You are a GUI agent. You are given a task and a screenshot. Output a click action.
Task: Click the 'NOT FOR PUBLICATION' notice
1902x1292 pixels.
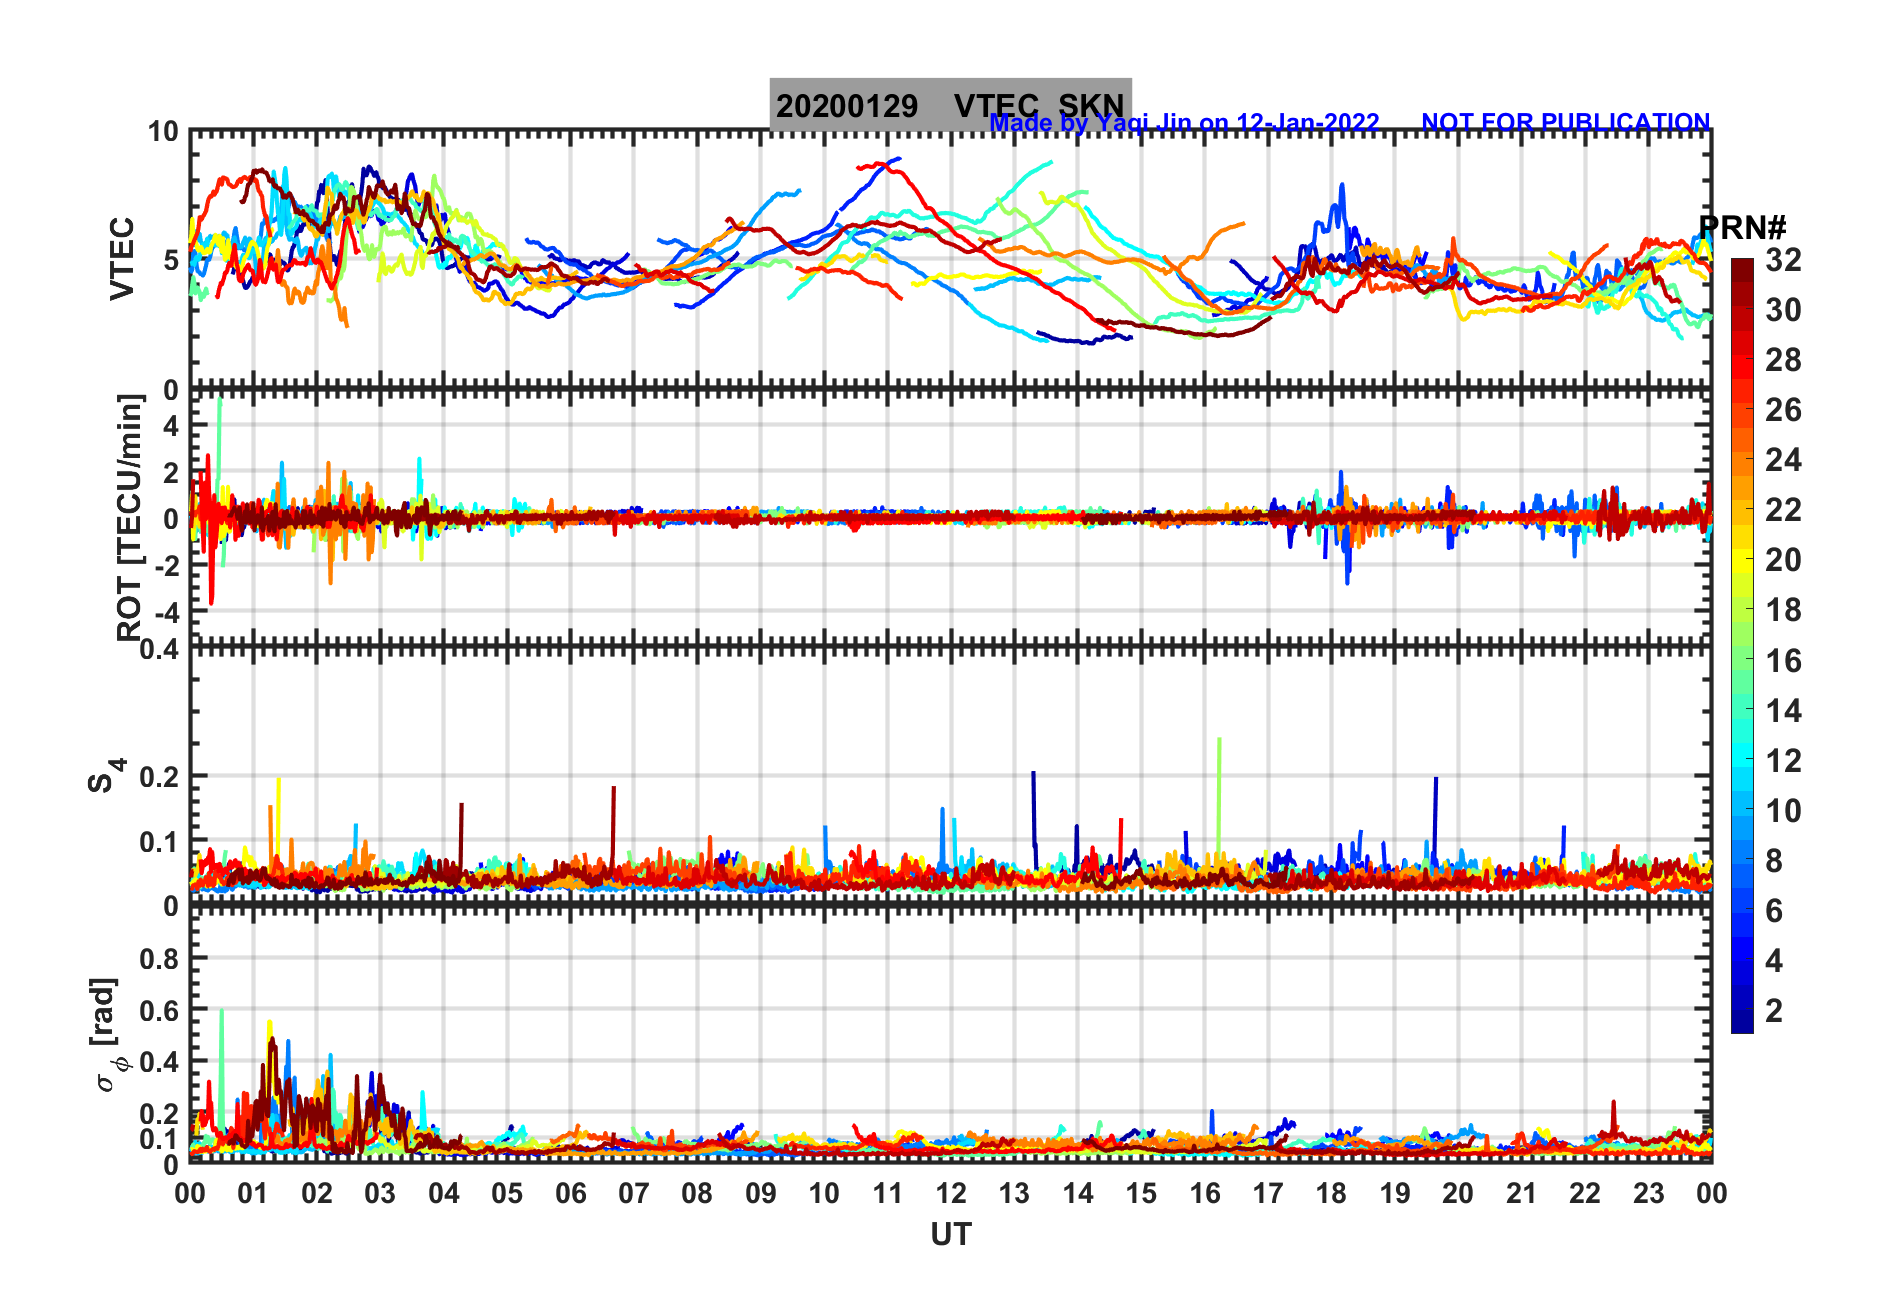(1566, 122)
